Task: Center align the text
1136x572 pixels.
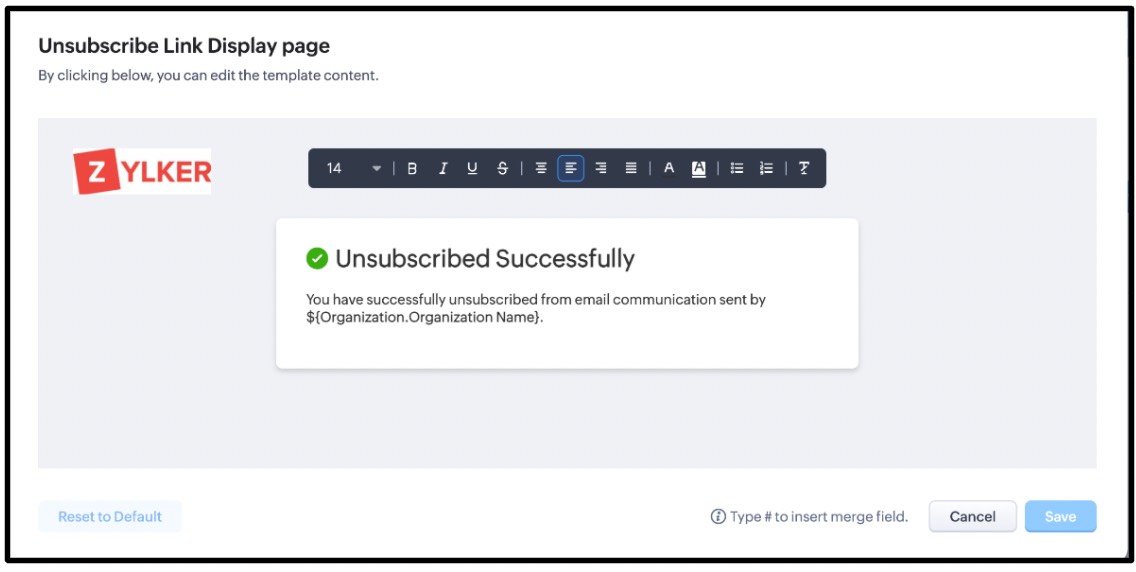Action: 541,168
